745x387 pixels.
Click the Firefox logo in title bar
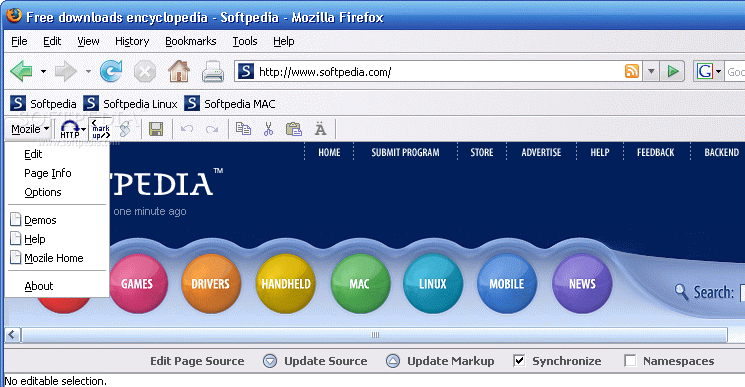coord(14,15)
